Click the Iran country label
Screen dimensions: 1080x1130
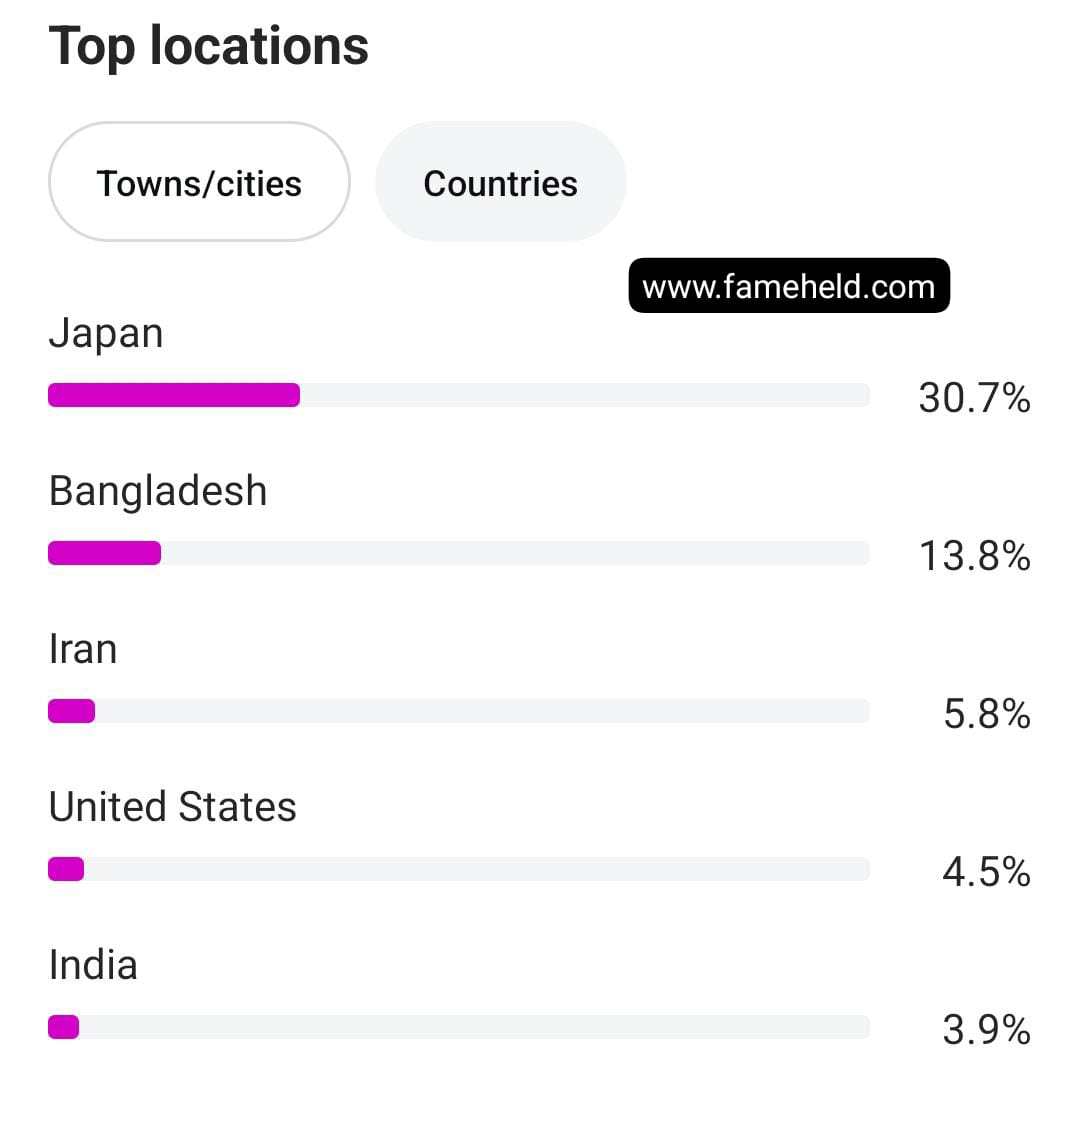(x=83, y=649)
